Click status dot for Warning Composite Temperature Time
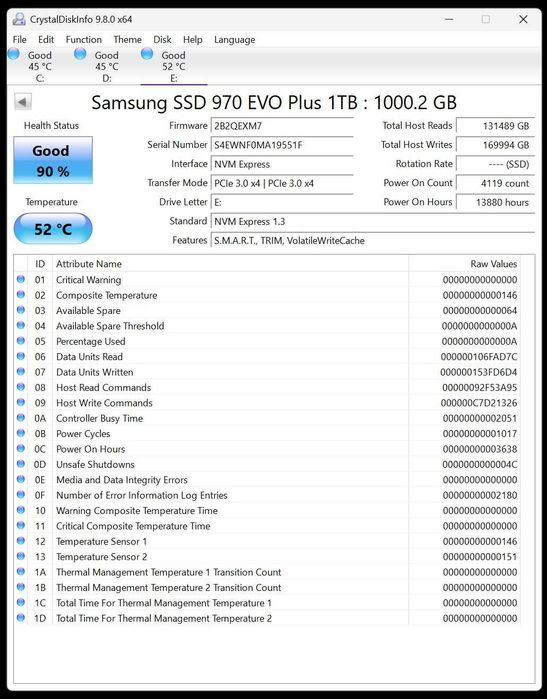Image resolution: width=547 pixels, height=699 pixels. coord(21,510)
